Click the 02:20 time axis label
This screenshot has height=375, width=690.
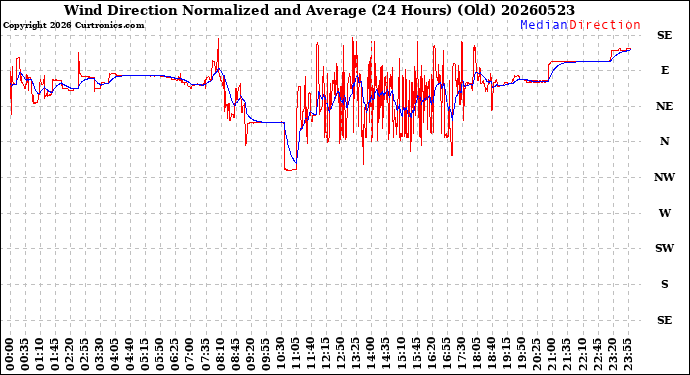[70, 354]
